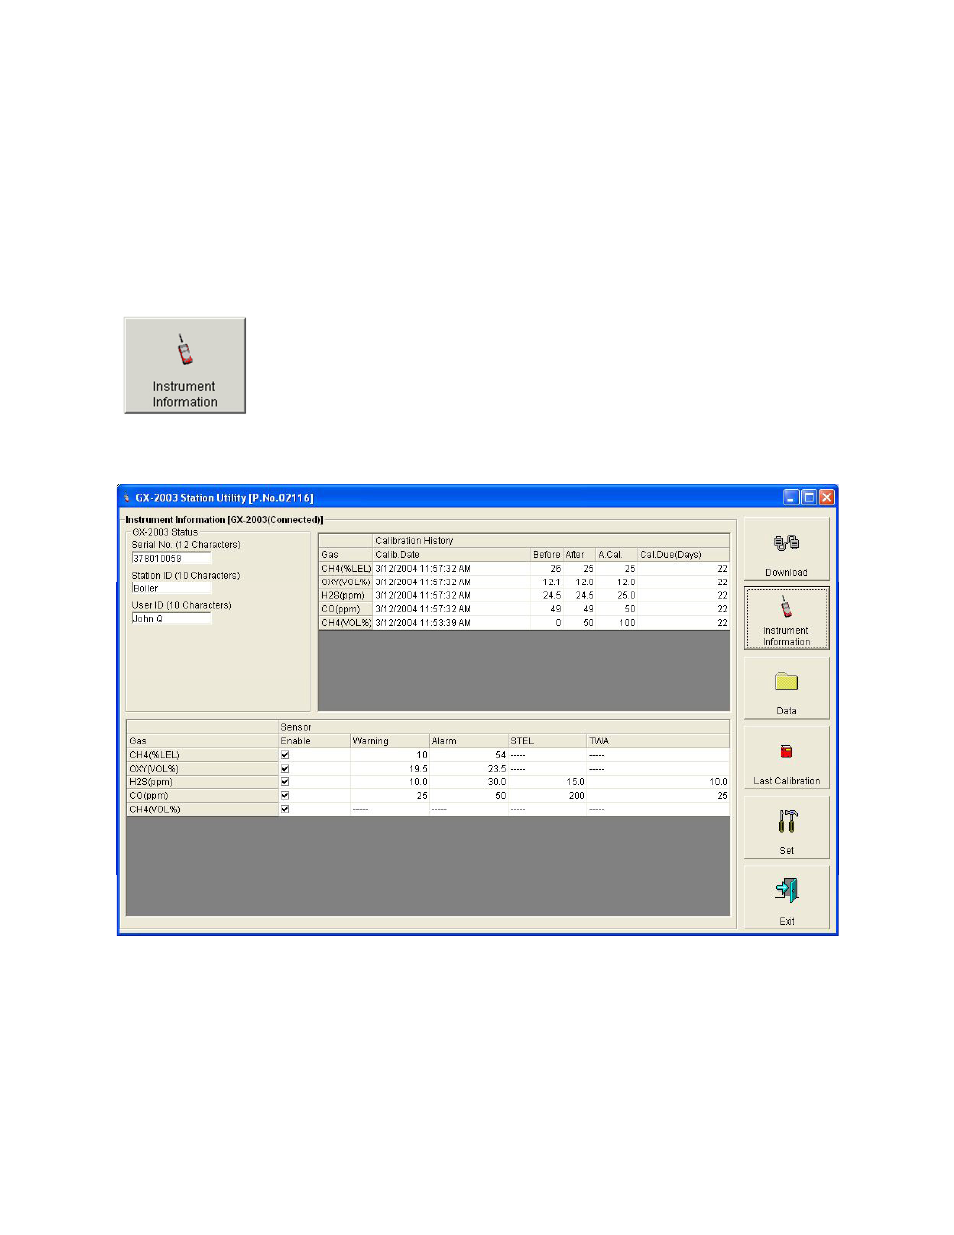Close the GX-2003 Station Utility window
The image size is (954, 1235).
(827, 497)
